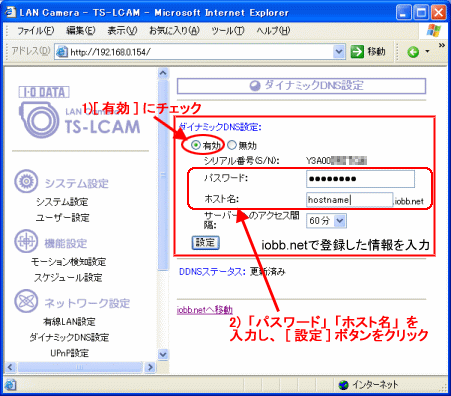Click the 機能設定 section heading
The height and width of the screenshot is (396, 451).
point(66,243)
